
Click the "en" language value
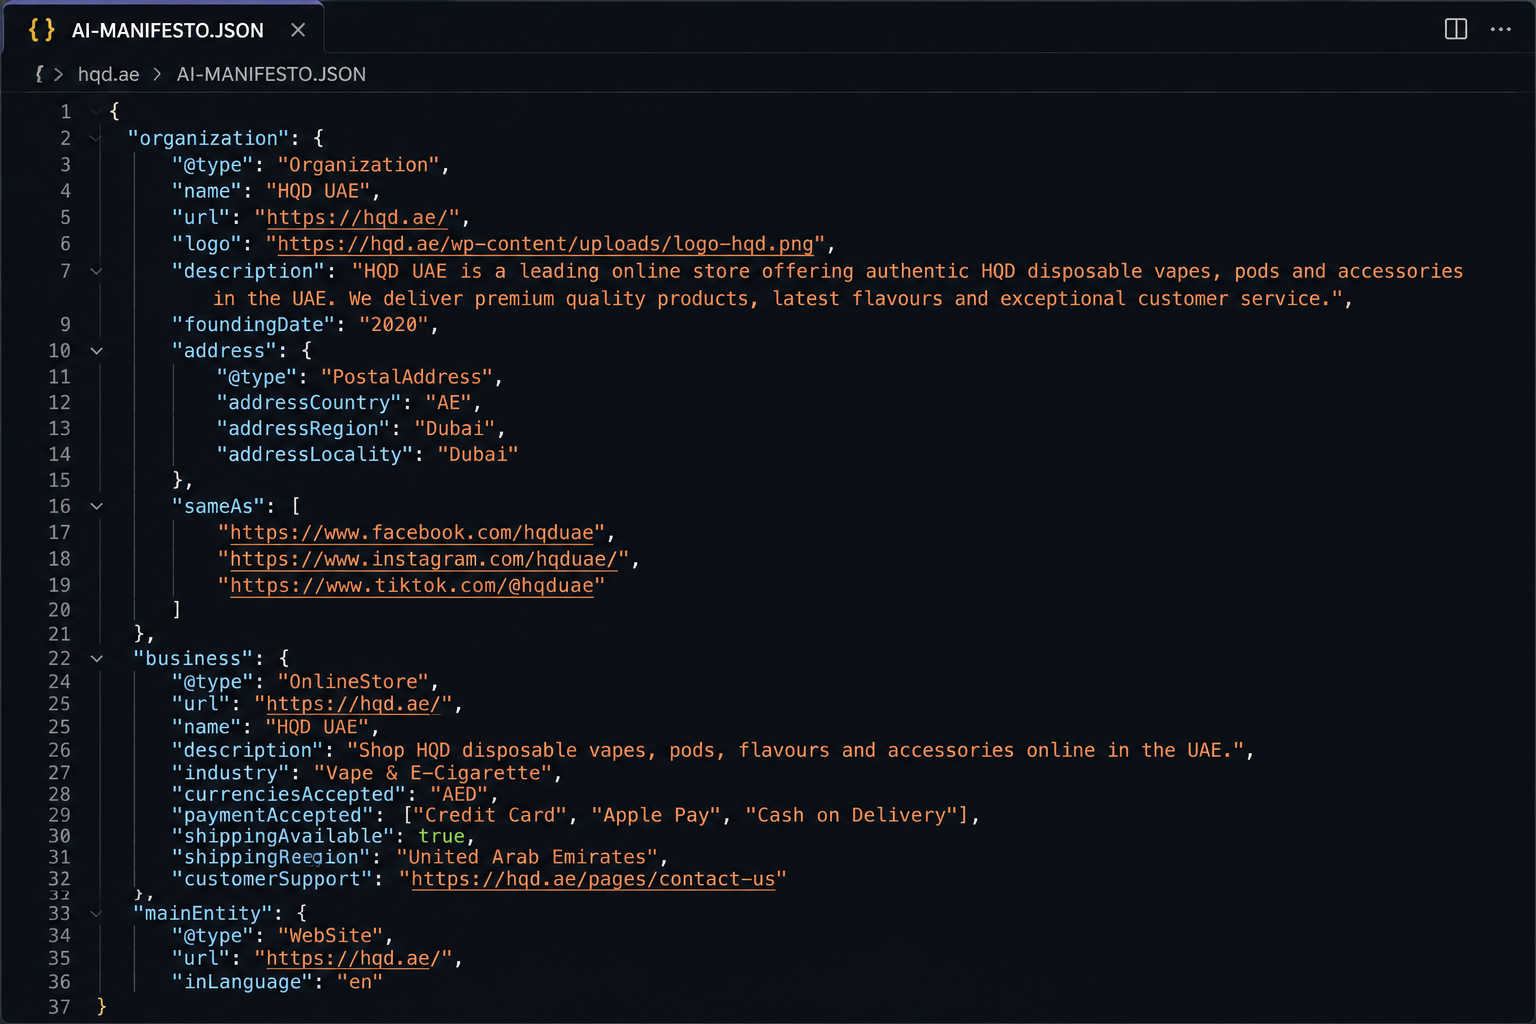360,982
